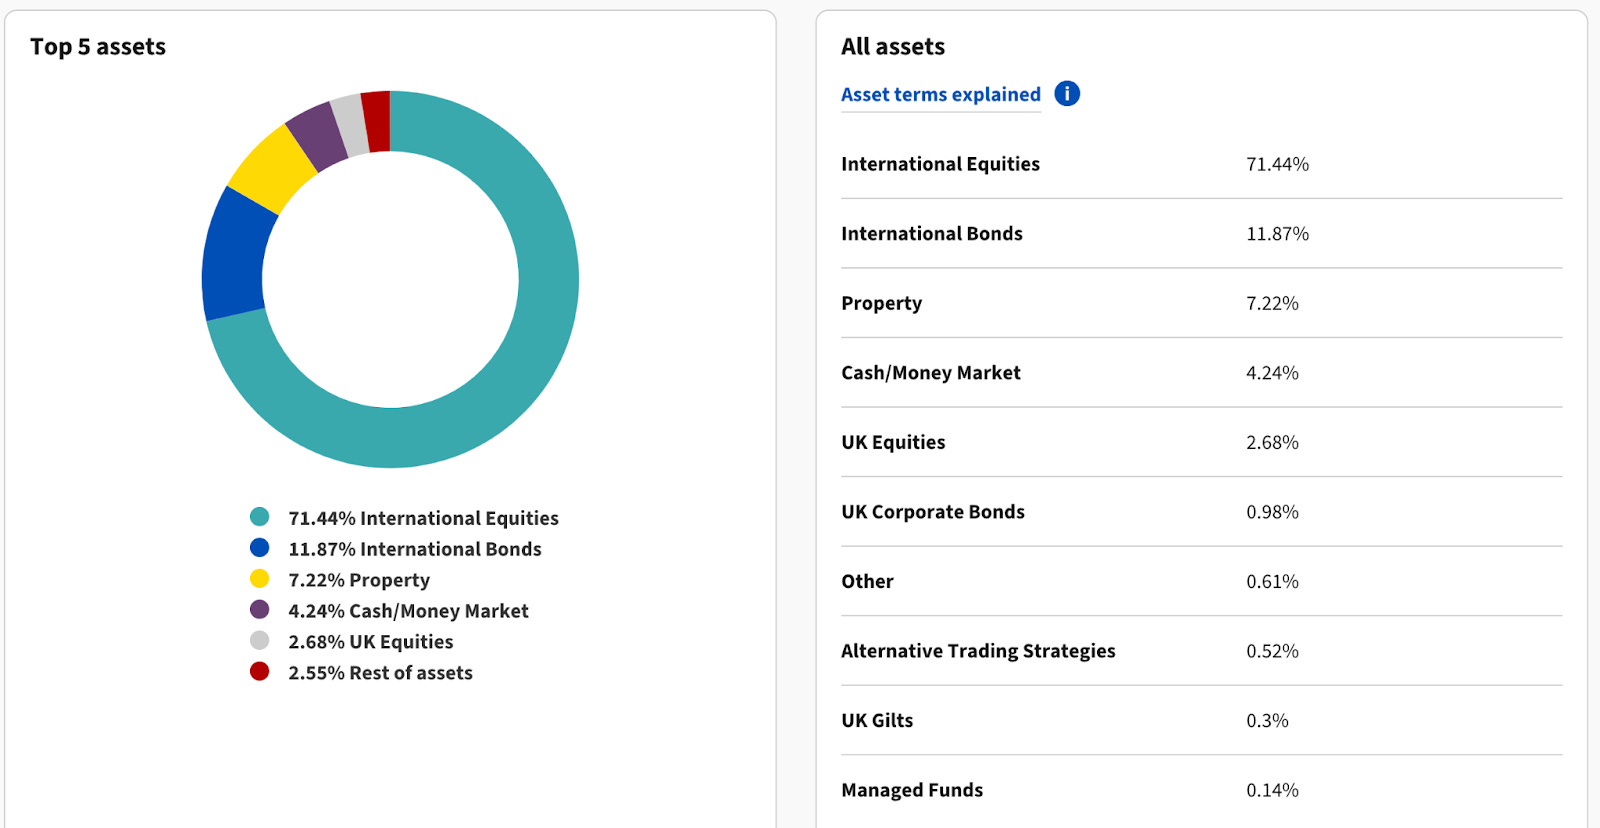Viewport: 1600px width, 828px height.
Task: Click the purple Cash/Money Market legend dot
Action: click(x=259, y=610)
